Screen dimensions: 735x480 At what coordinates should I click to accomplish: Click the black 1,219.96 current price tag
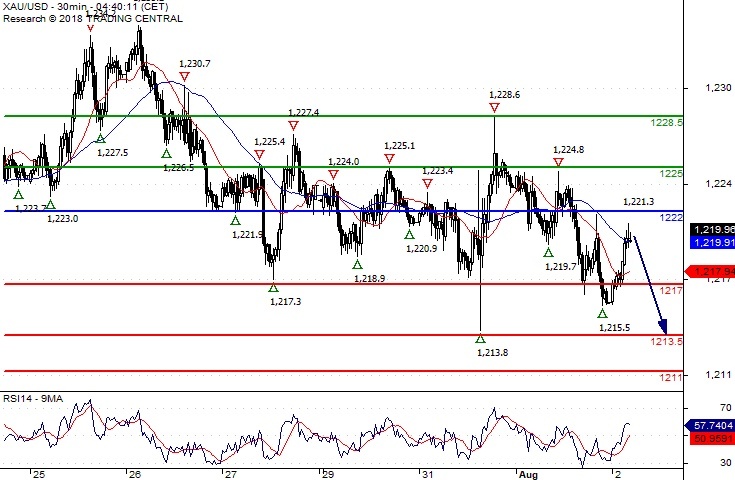712,229
